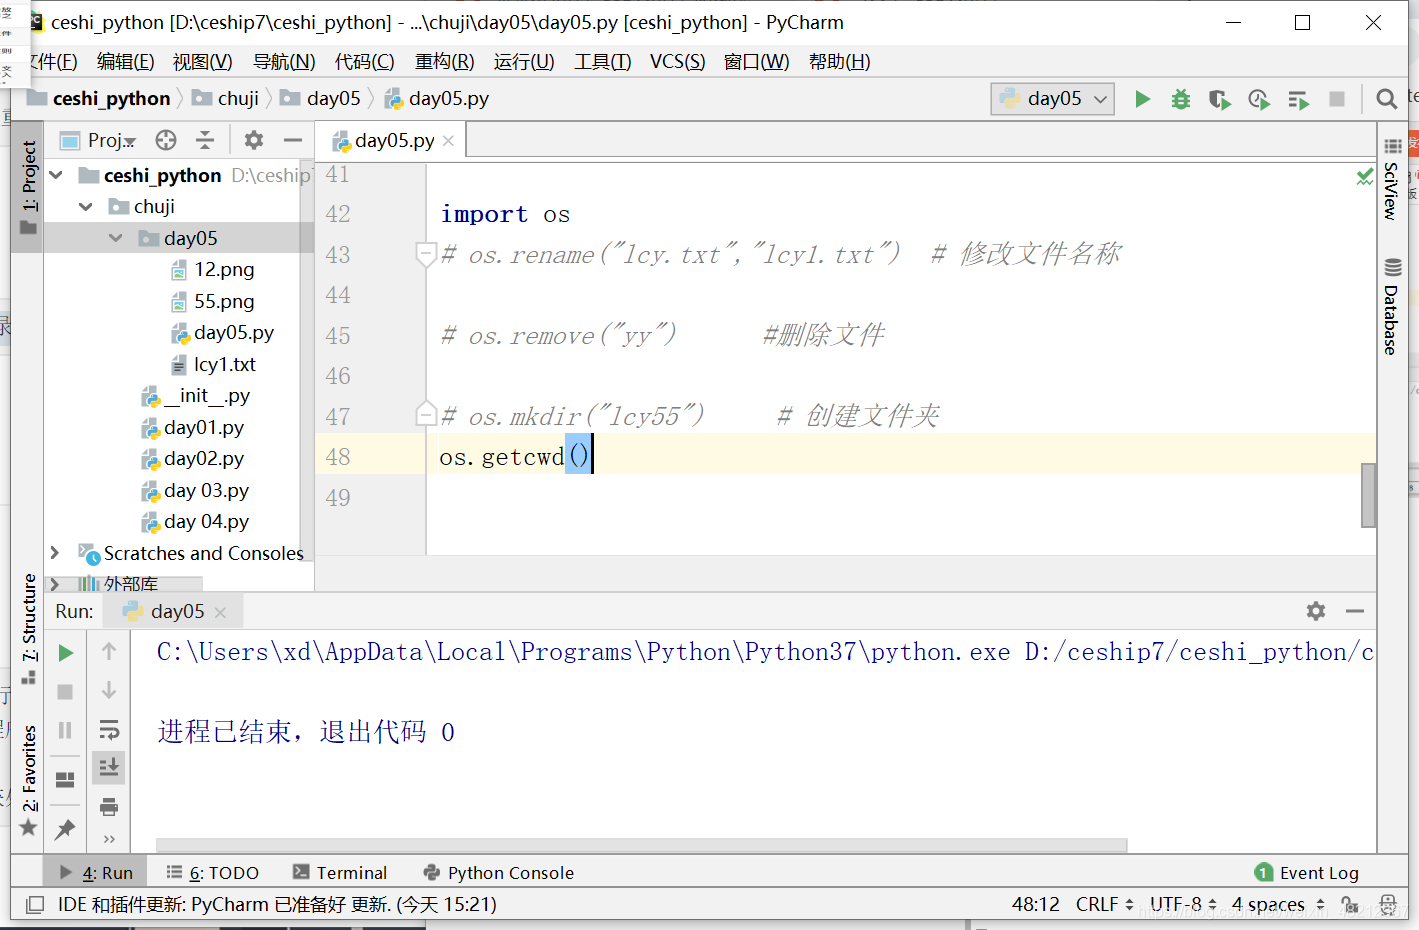Image resolution: width=1419 pixels, height=930 pixels.
Task: Click the pin tab icon
Action: [65, 828]
